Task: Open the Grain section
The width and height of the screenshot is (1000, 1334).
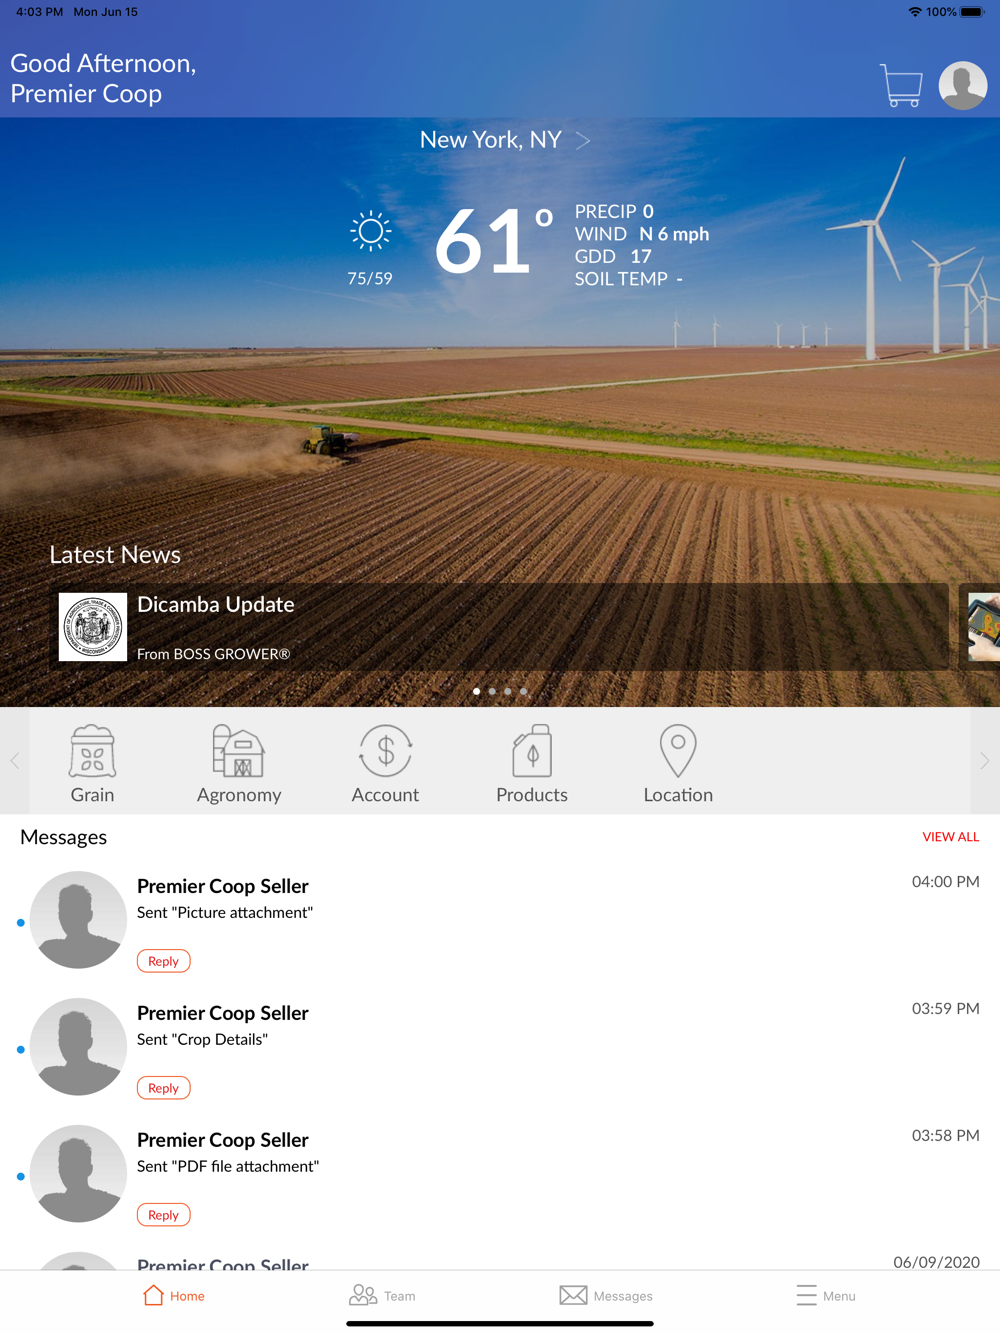Action: click(92, 764)
